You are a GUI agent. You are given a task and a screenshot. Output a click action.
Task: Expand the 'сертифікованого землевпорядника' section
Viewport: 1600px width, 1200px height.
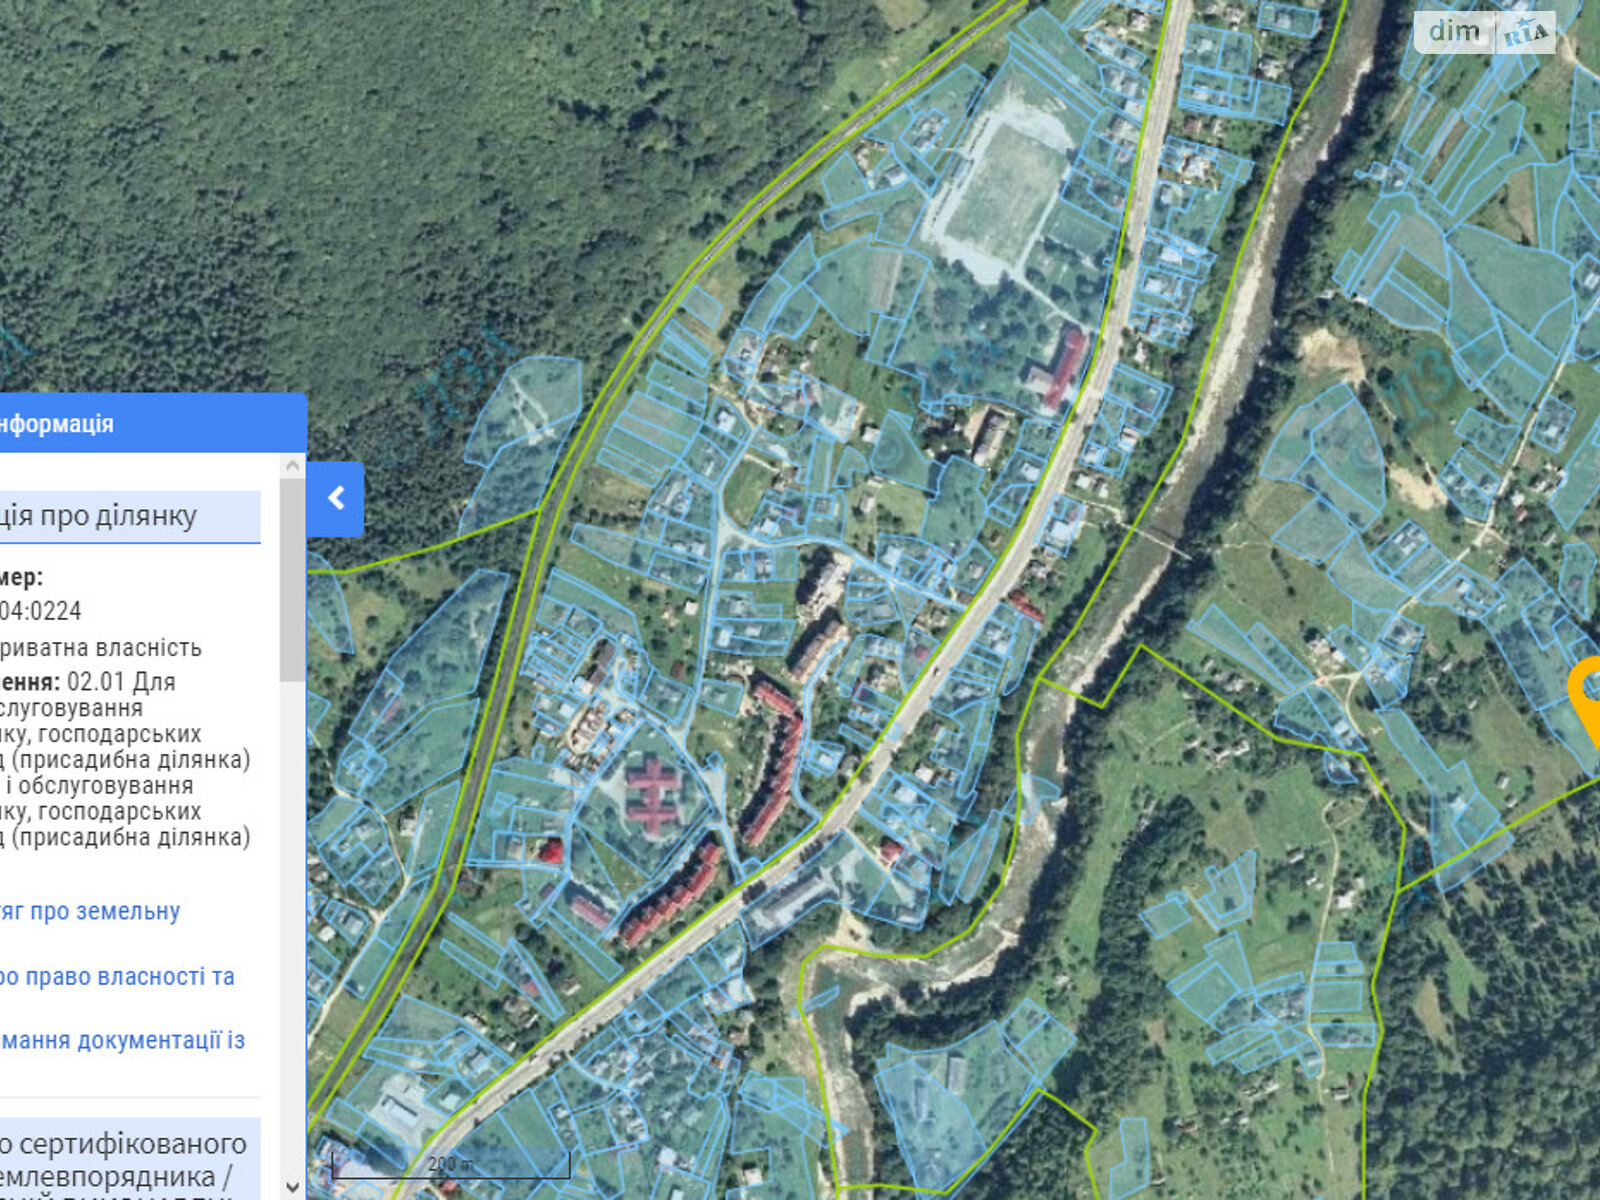coord(125,1160)
